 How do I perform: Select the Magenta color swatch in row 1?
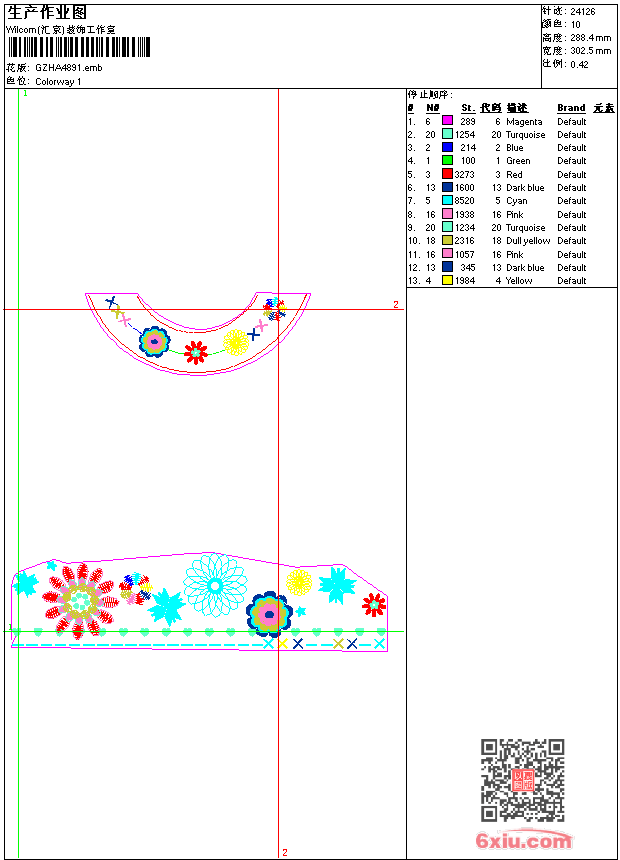[x=447, y=121]
